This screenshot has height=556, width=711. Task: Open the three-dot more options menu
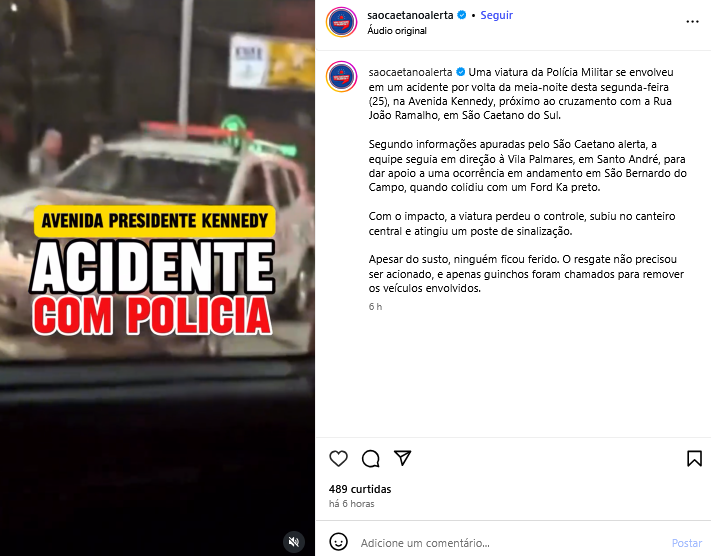click(692, 22)
